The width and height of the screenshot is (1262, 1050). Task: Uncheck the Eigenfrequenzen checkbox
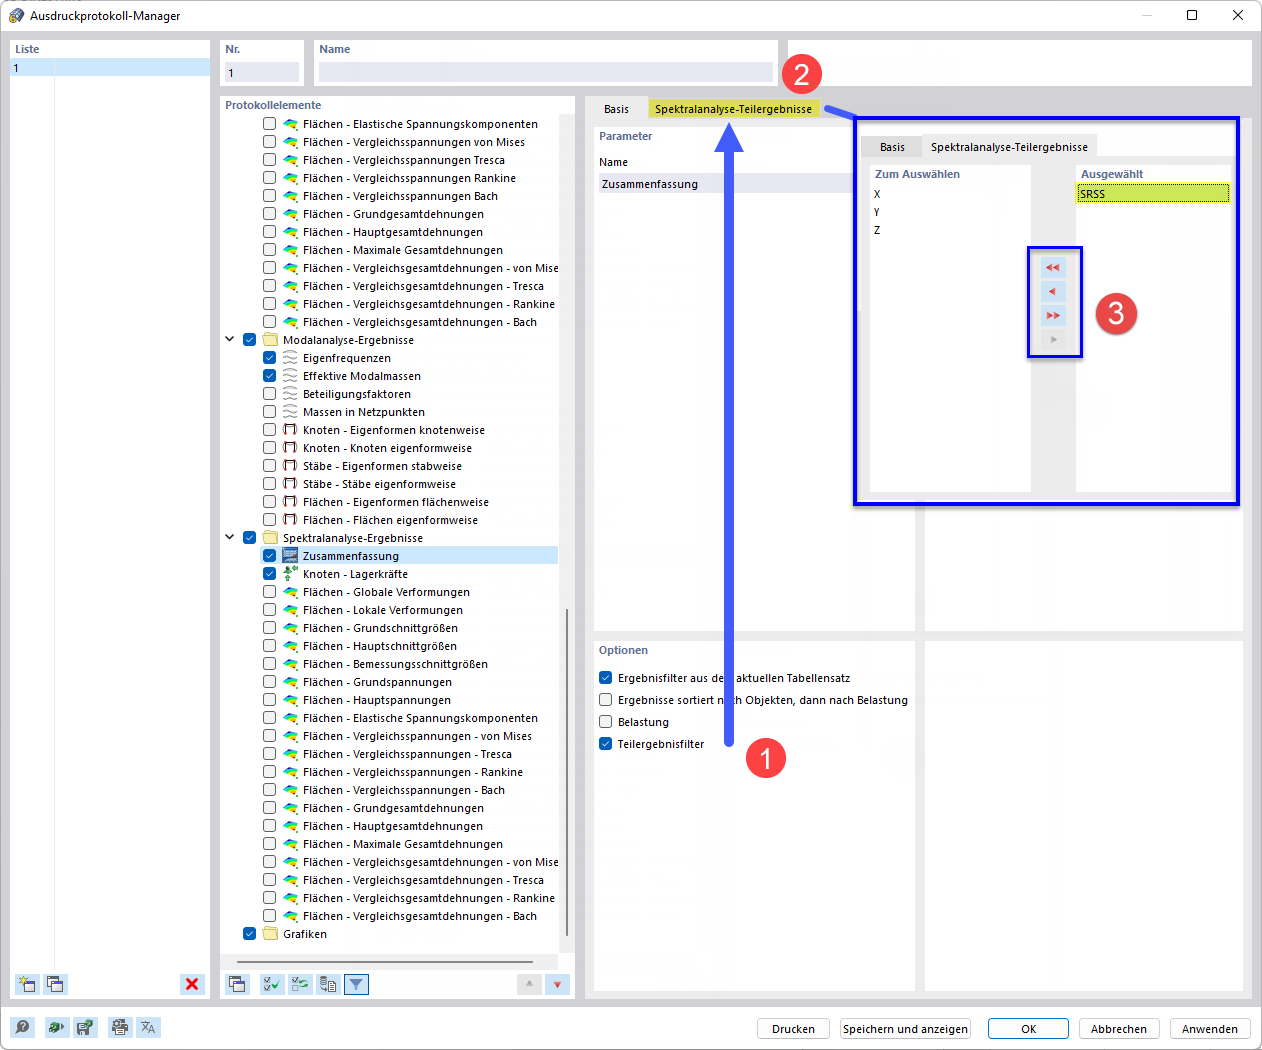[269, 358]
